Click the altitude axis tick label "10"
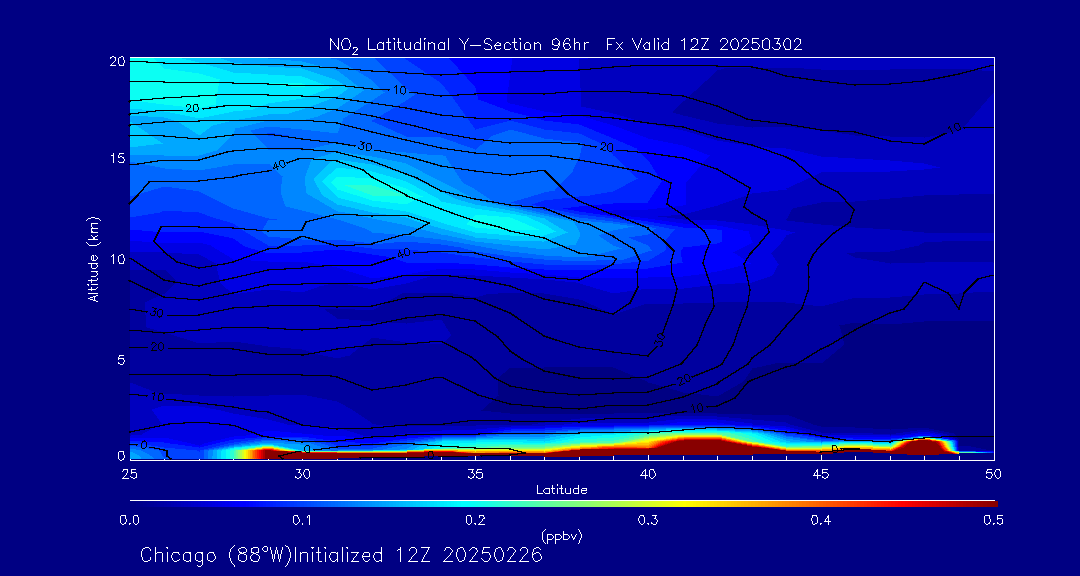 117,258
